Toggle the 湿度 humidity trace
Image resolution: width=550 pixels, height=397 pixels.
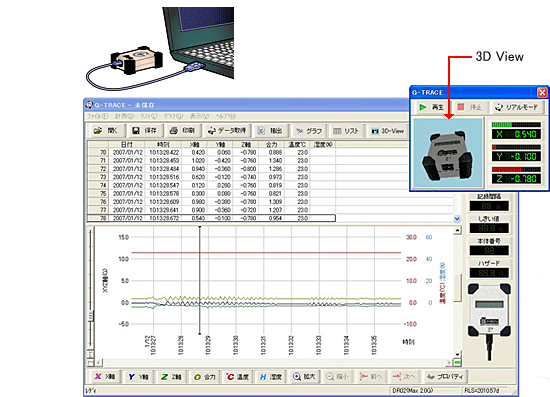coord(270,377)
